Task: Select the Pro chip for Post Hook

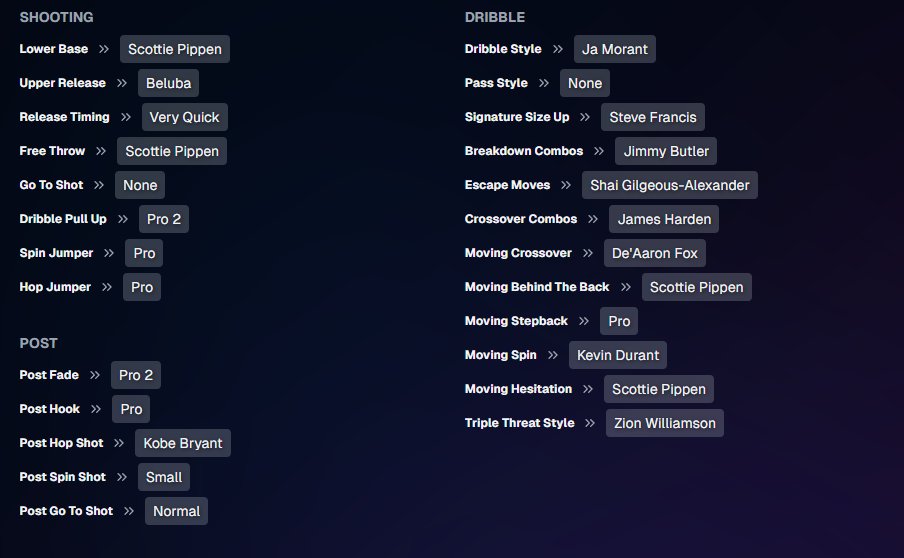Action: tap(131, 409)
